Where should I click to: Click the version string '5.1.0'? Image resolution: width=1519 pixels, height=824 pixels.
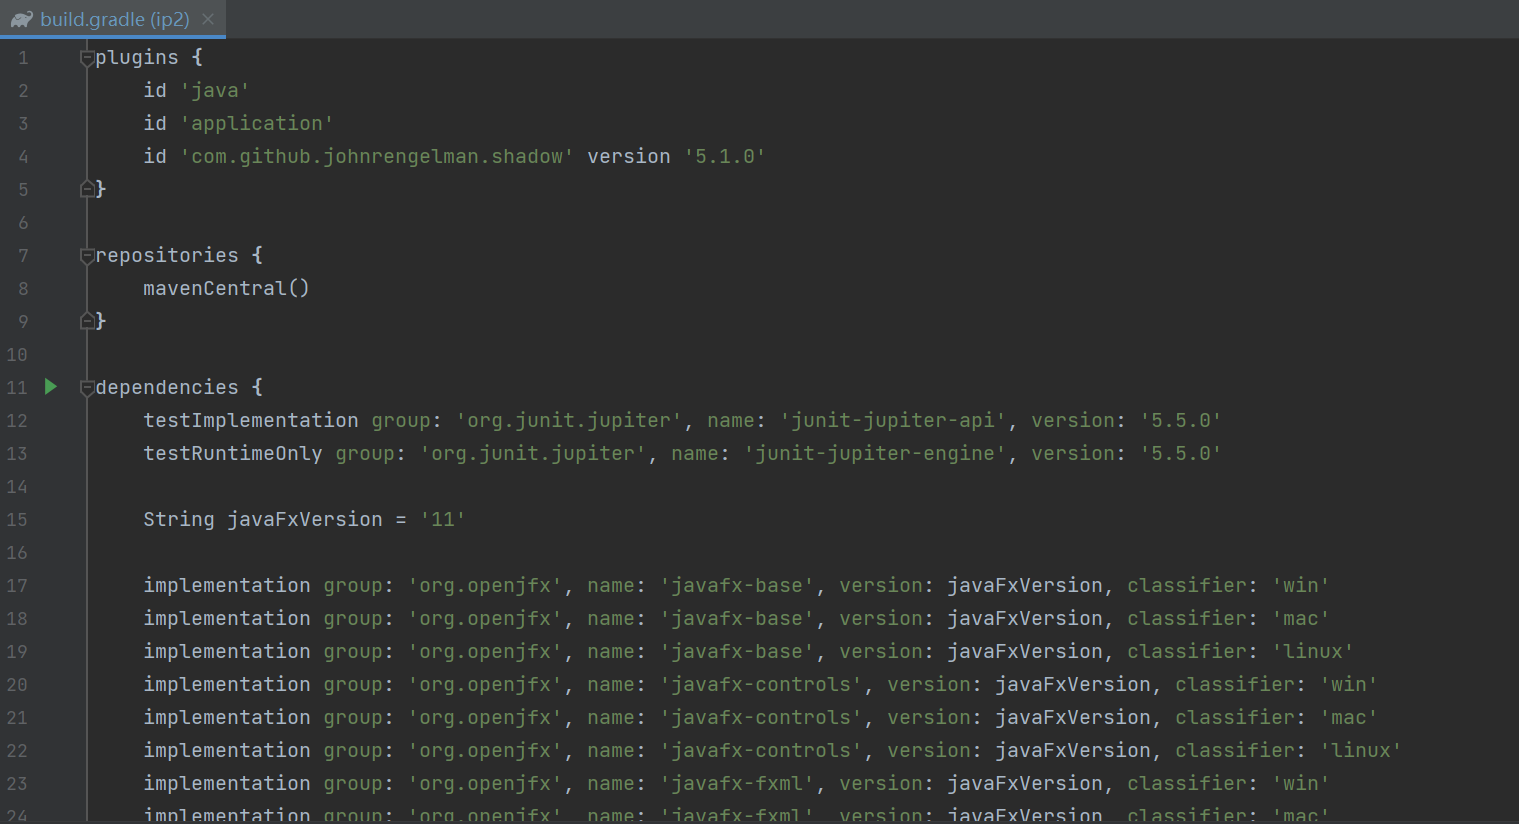coord(725,156)
